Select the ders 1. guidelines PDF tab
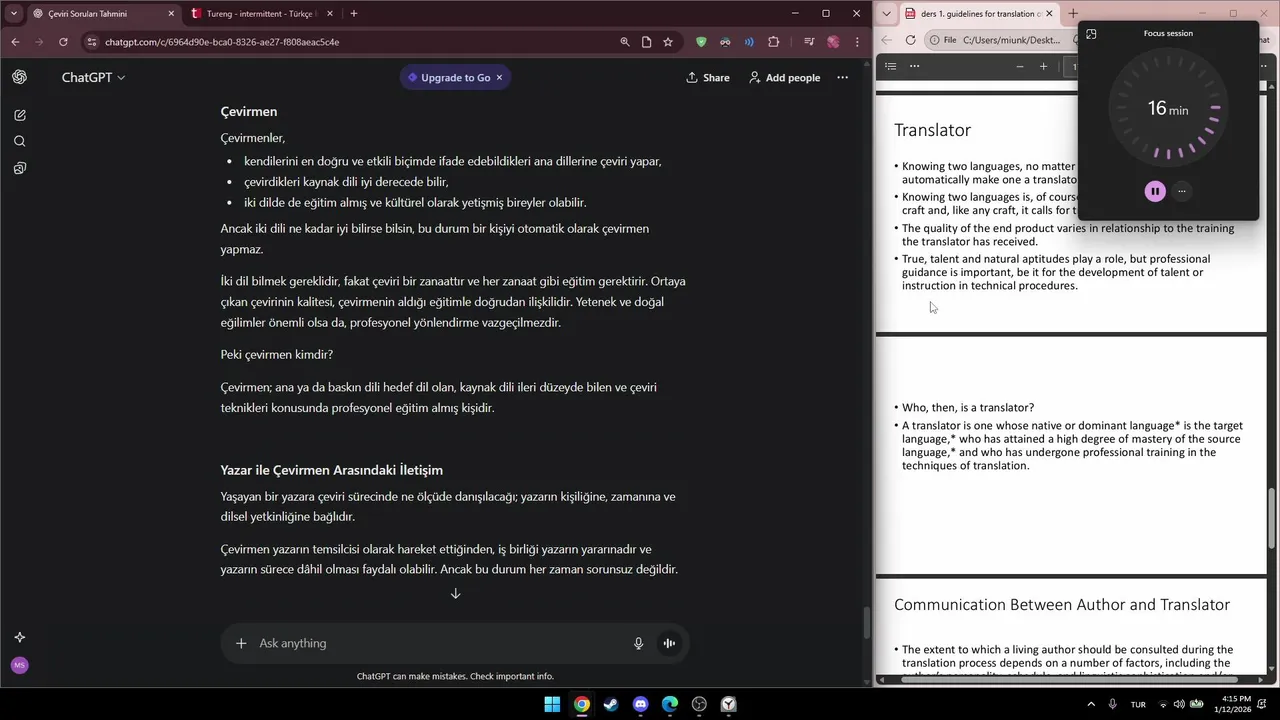Viewport: 1280px width, 720px height. 980,14
